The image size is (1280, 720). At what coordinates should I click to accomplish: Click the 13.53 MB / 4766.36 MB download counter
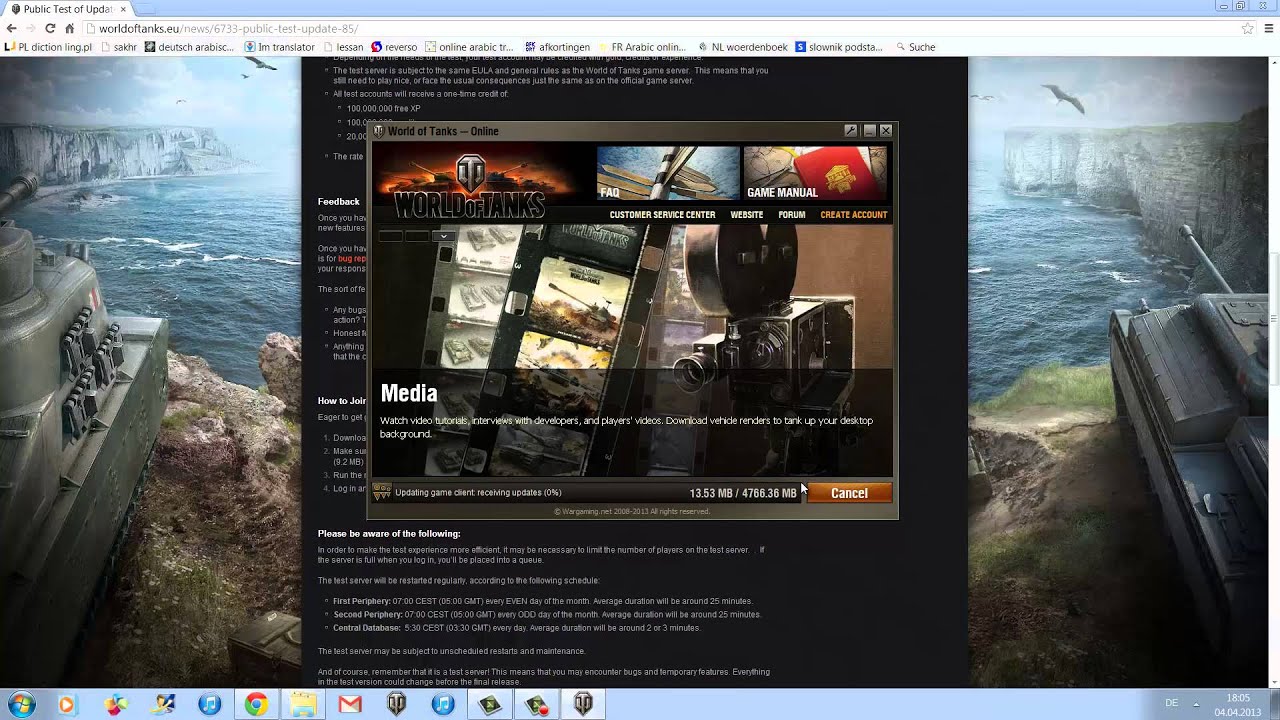(742, 493)
